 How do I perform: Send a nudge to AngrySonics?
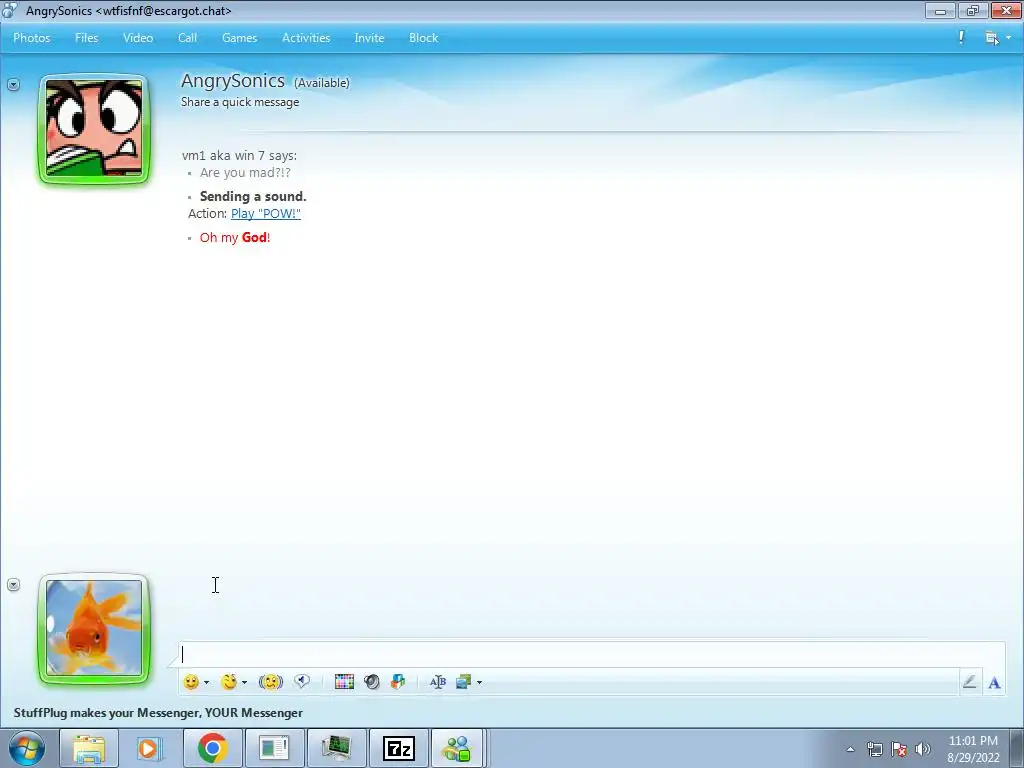coord(270,682)
